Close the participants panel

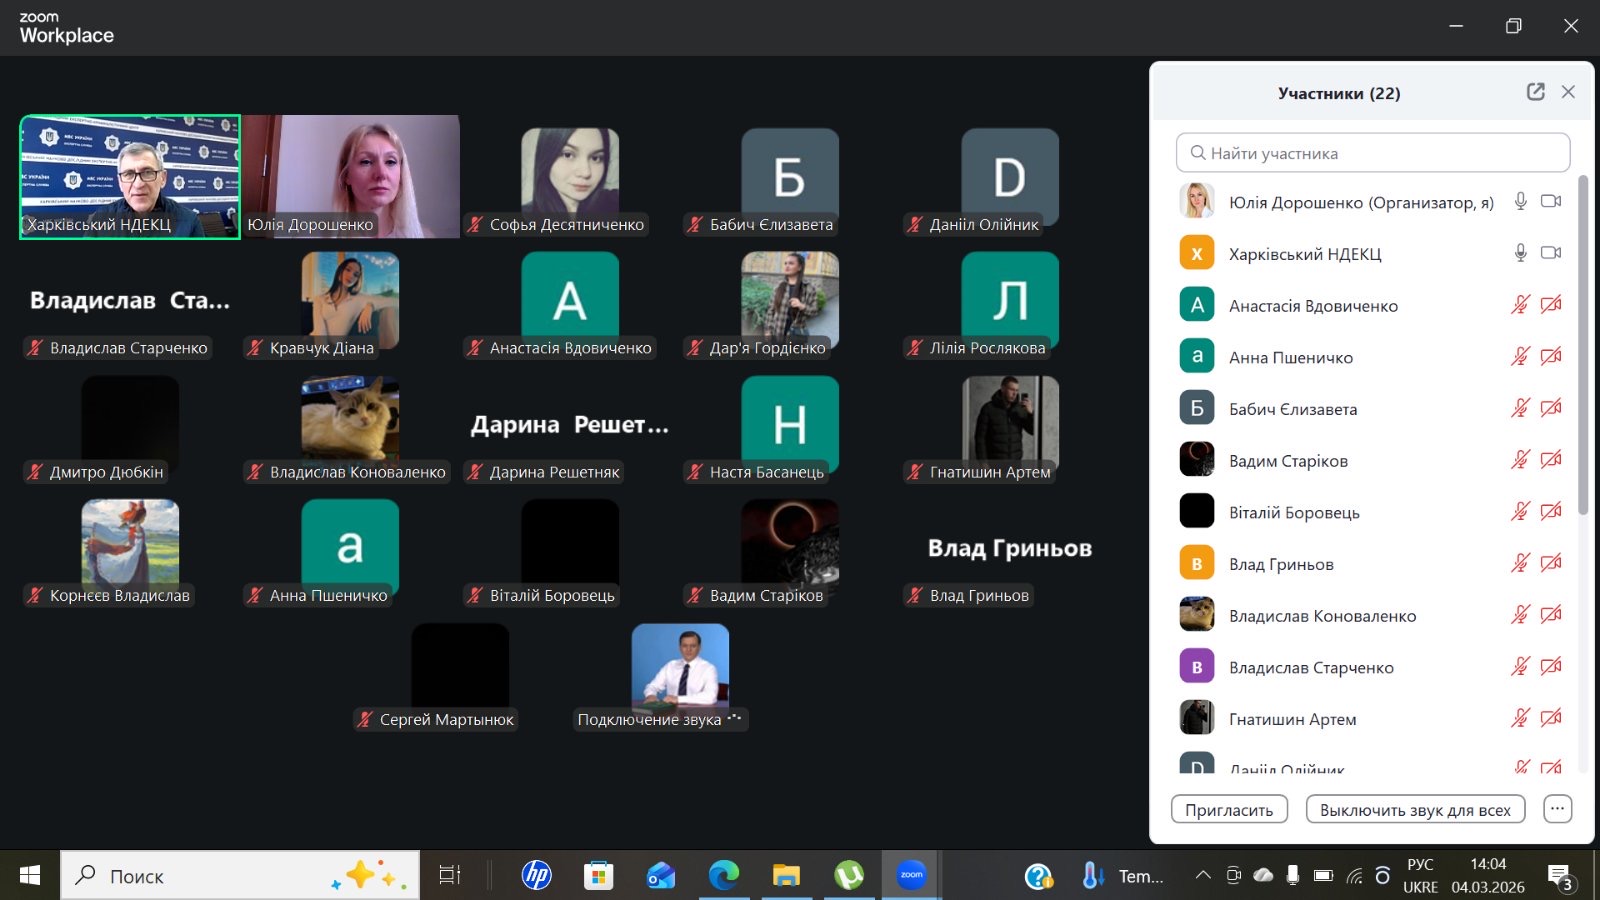click(1568, 92)
